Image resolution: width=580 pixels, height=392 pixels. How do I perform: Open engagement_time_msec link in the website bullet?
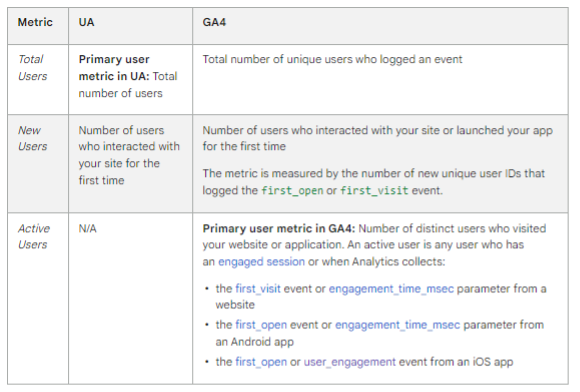[391, 289]
